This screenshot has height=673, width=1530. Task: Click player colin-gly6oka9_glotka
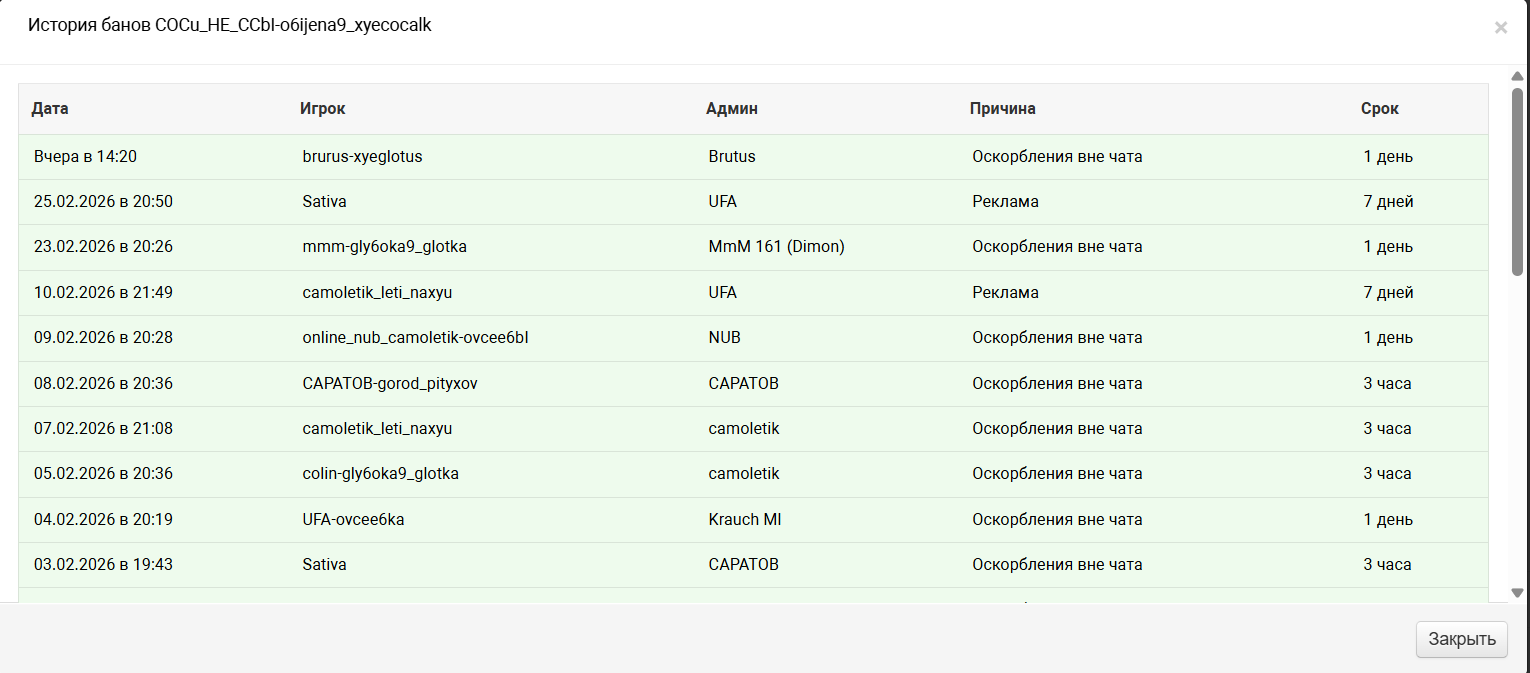pos(380,474)
